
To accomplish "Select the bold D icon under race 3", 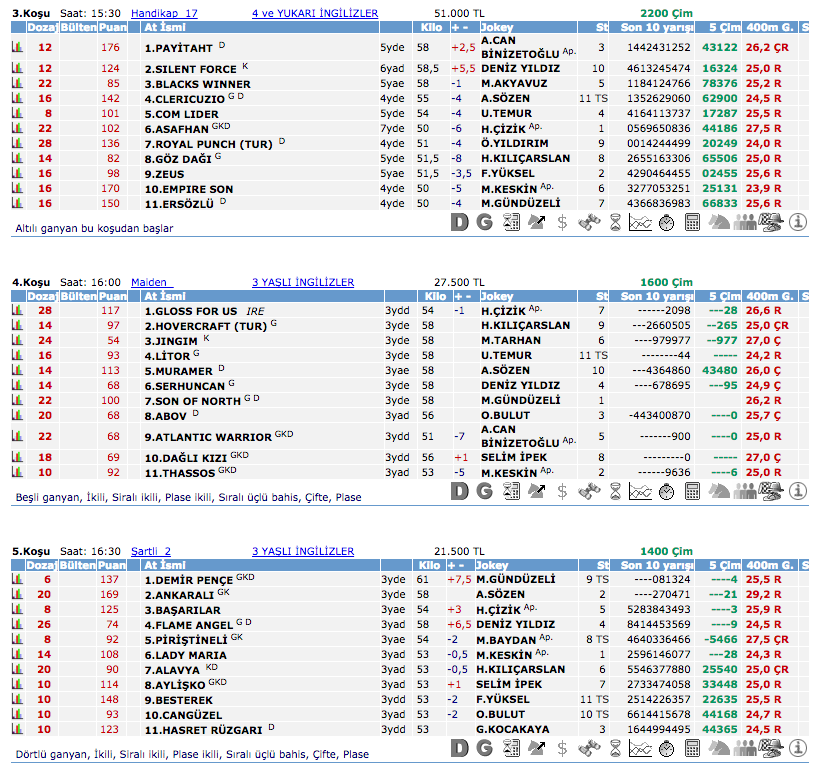I will 459,223.
